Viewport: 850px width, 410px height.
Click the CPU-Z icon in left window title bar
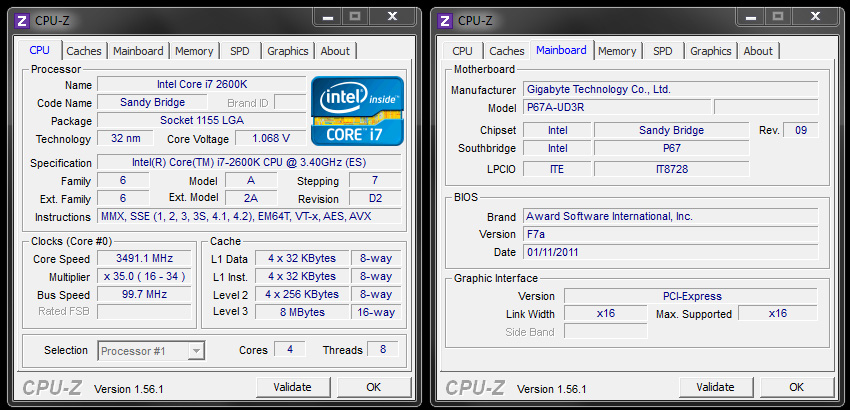pyautogui.click(x=22, y=21)
